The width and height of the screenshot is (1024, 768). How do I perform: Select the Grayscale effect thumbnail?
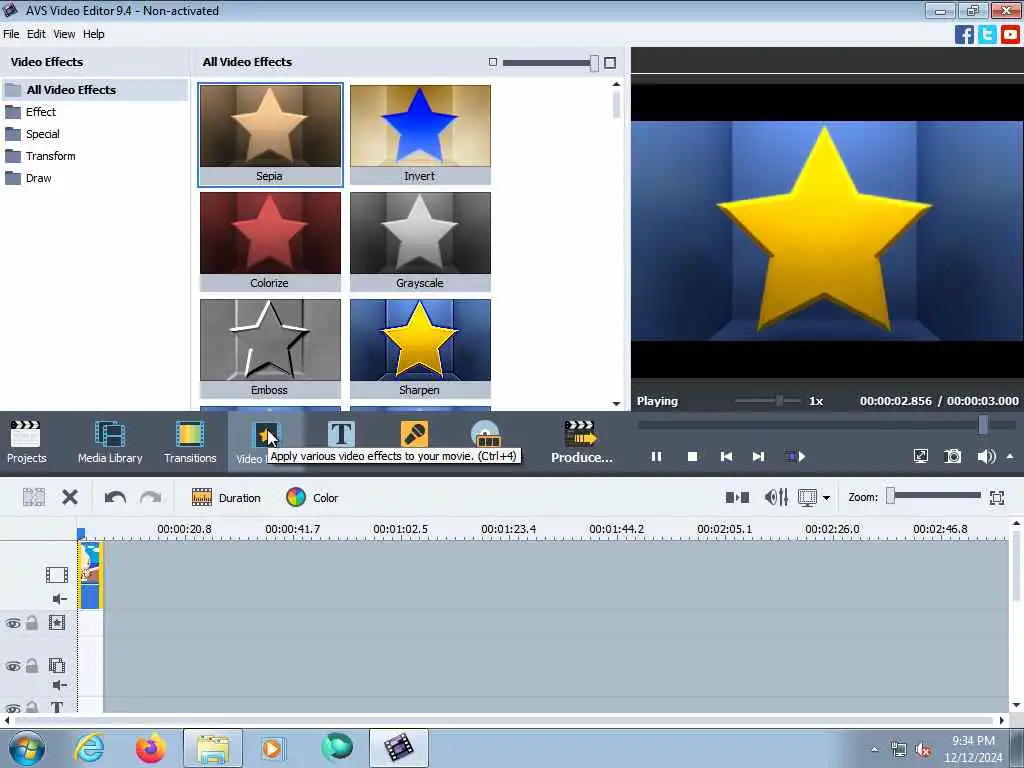[x=420, y=242]
